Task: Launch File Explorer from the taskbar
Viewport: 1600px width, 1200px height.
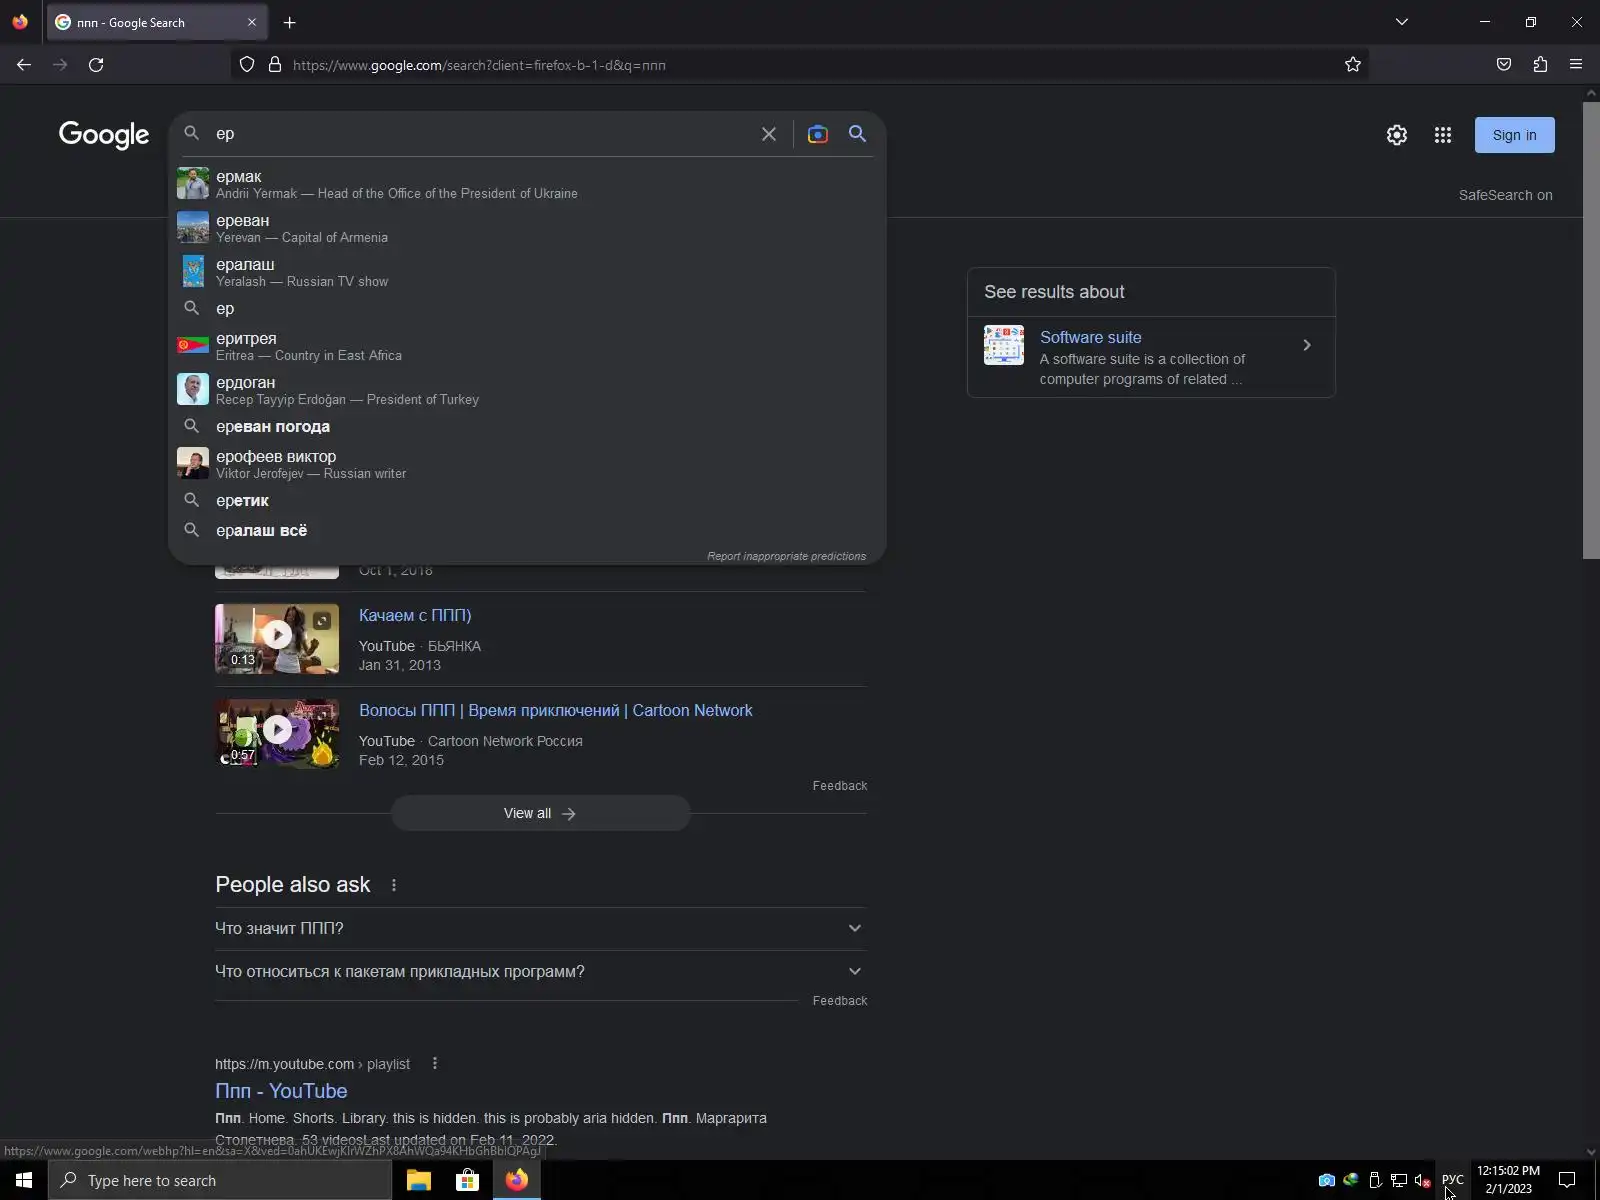Action: [418, 1180]
